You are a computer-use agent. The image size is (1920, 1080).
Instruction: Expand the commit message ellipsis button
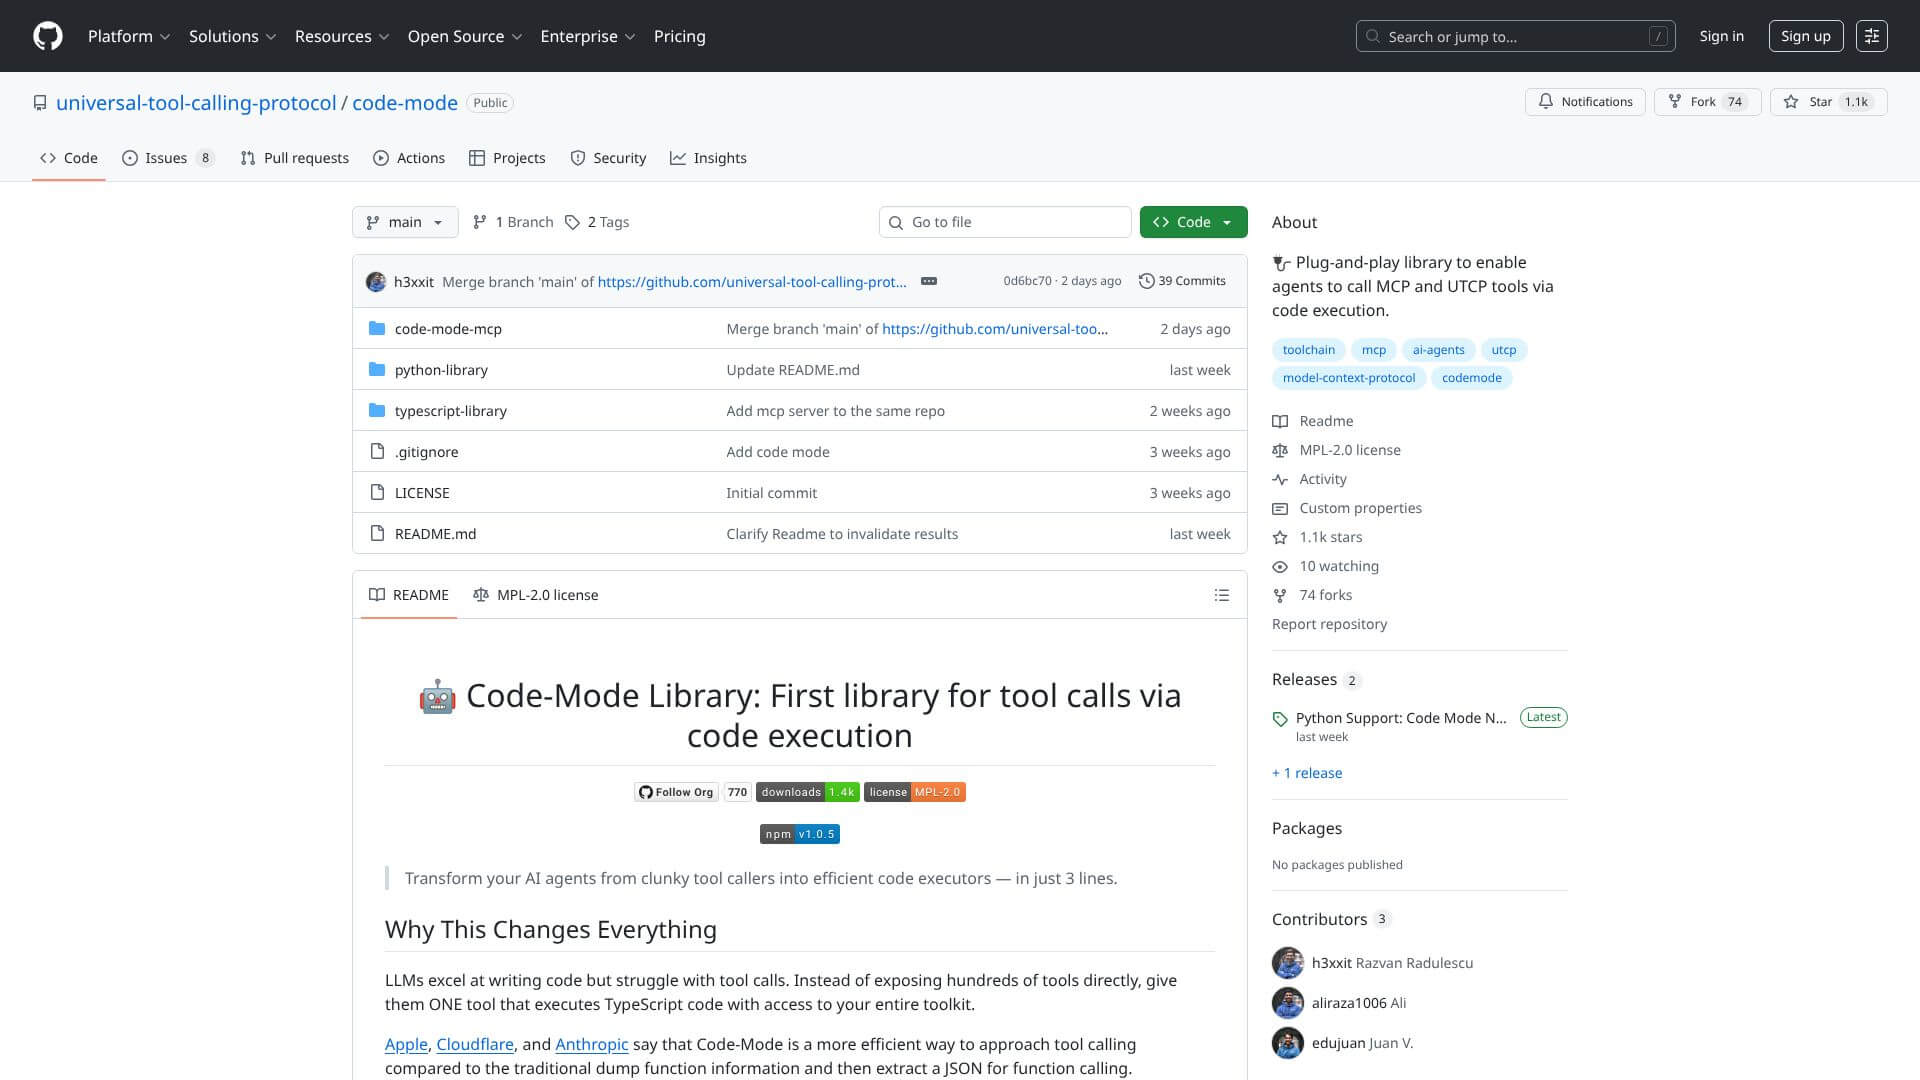pyautogui.click(x=928, y=281)
